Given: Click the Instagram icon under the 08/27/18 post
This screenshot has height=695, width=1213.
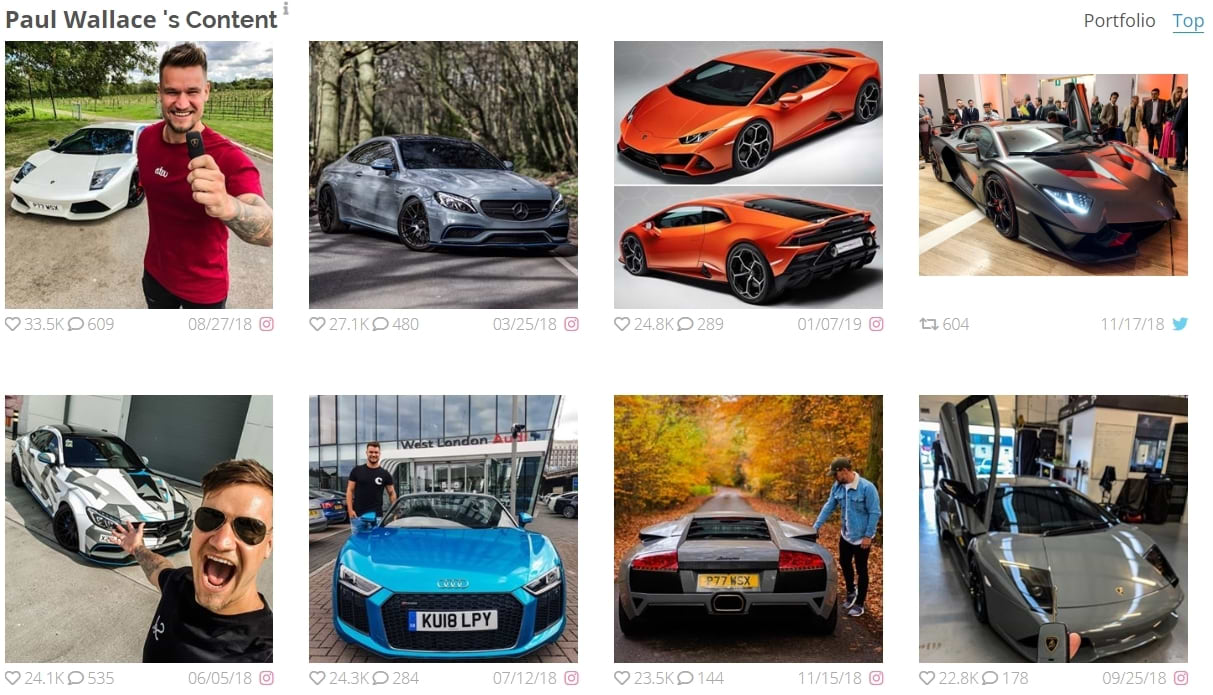Looking at the screenshot, I should [x=267, y=324].
